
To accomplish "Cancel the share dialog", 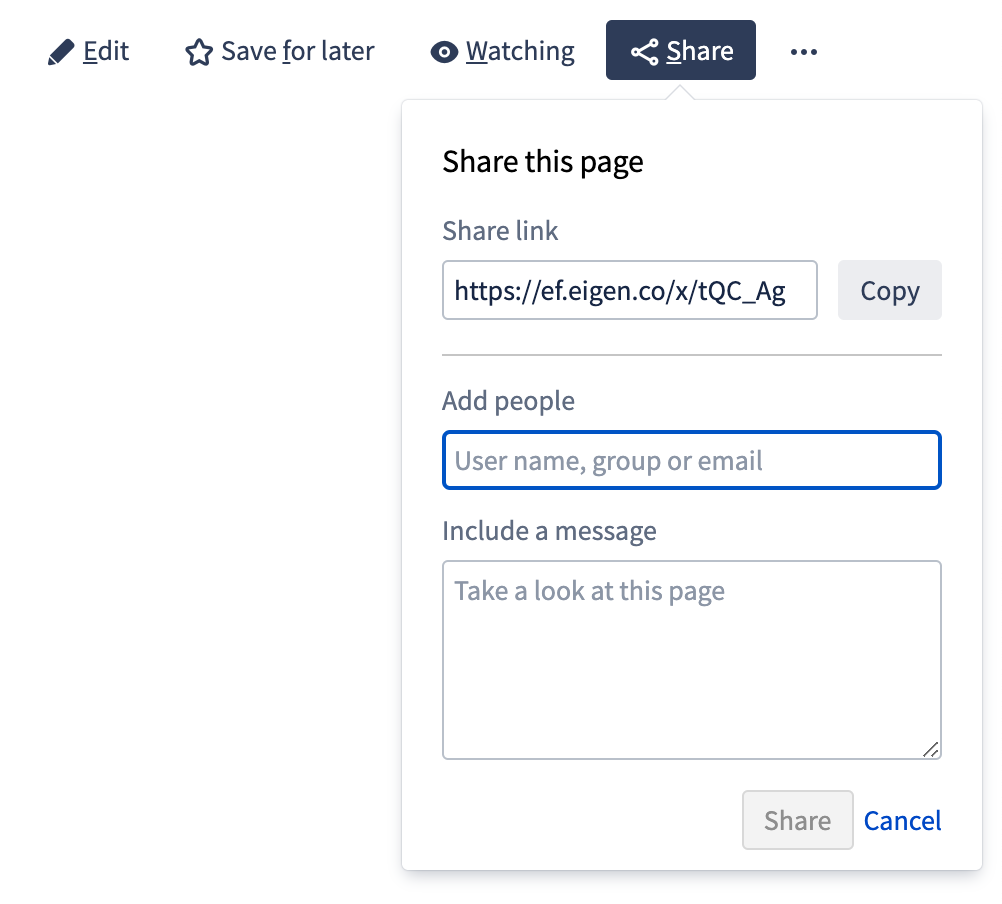I will [902, 821].
